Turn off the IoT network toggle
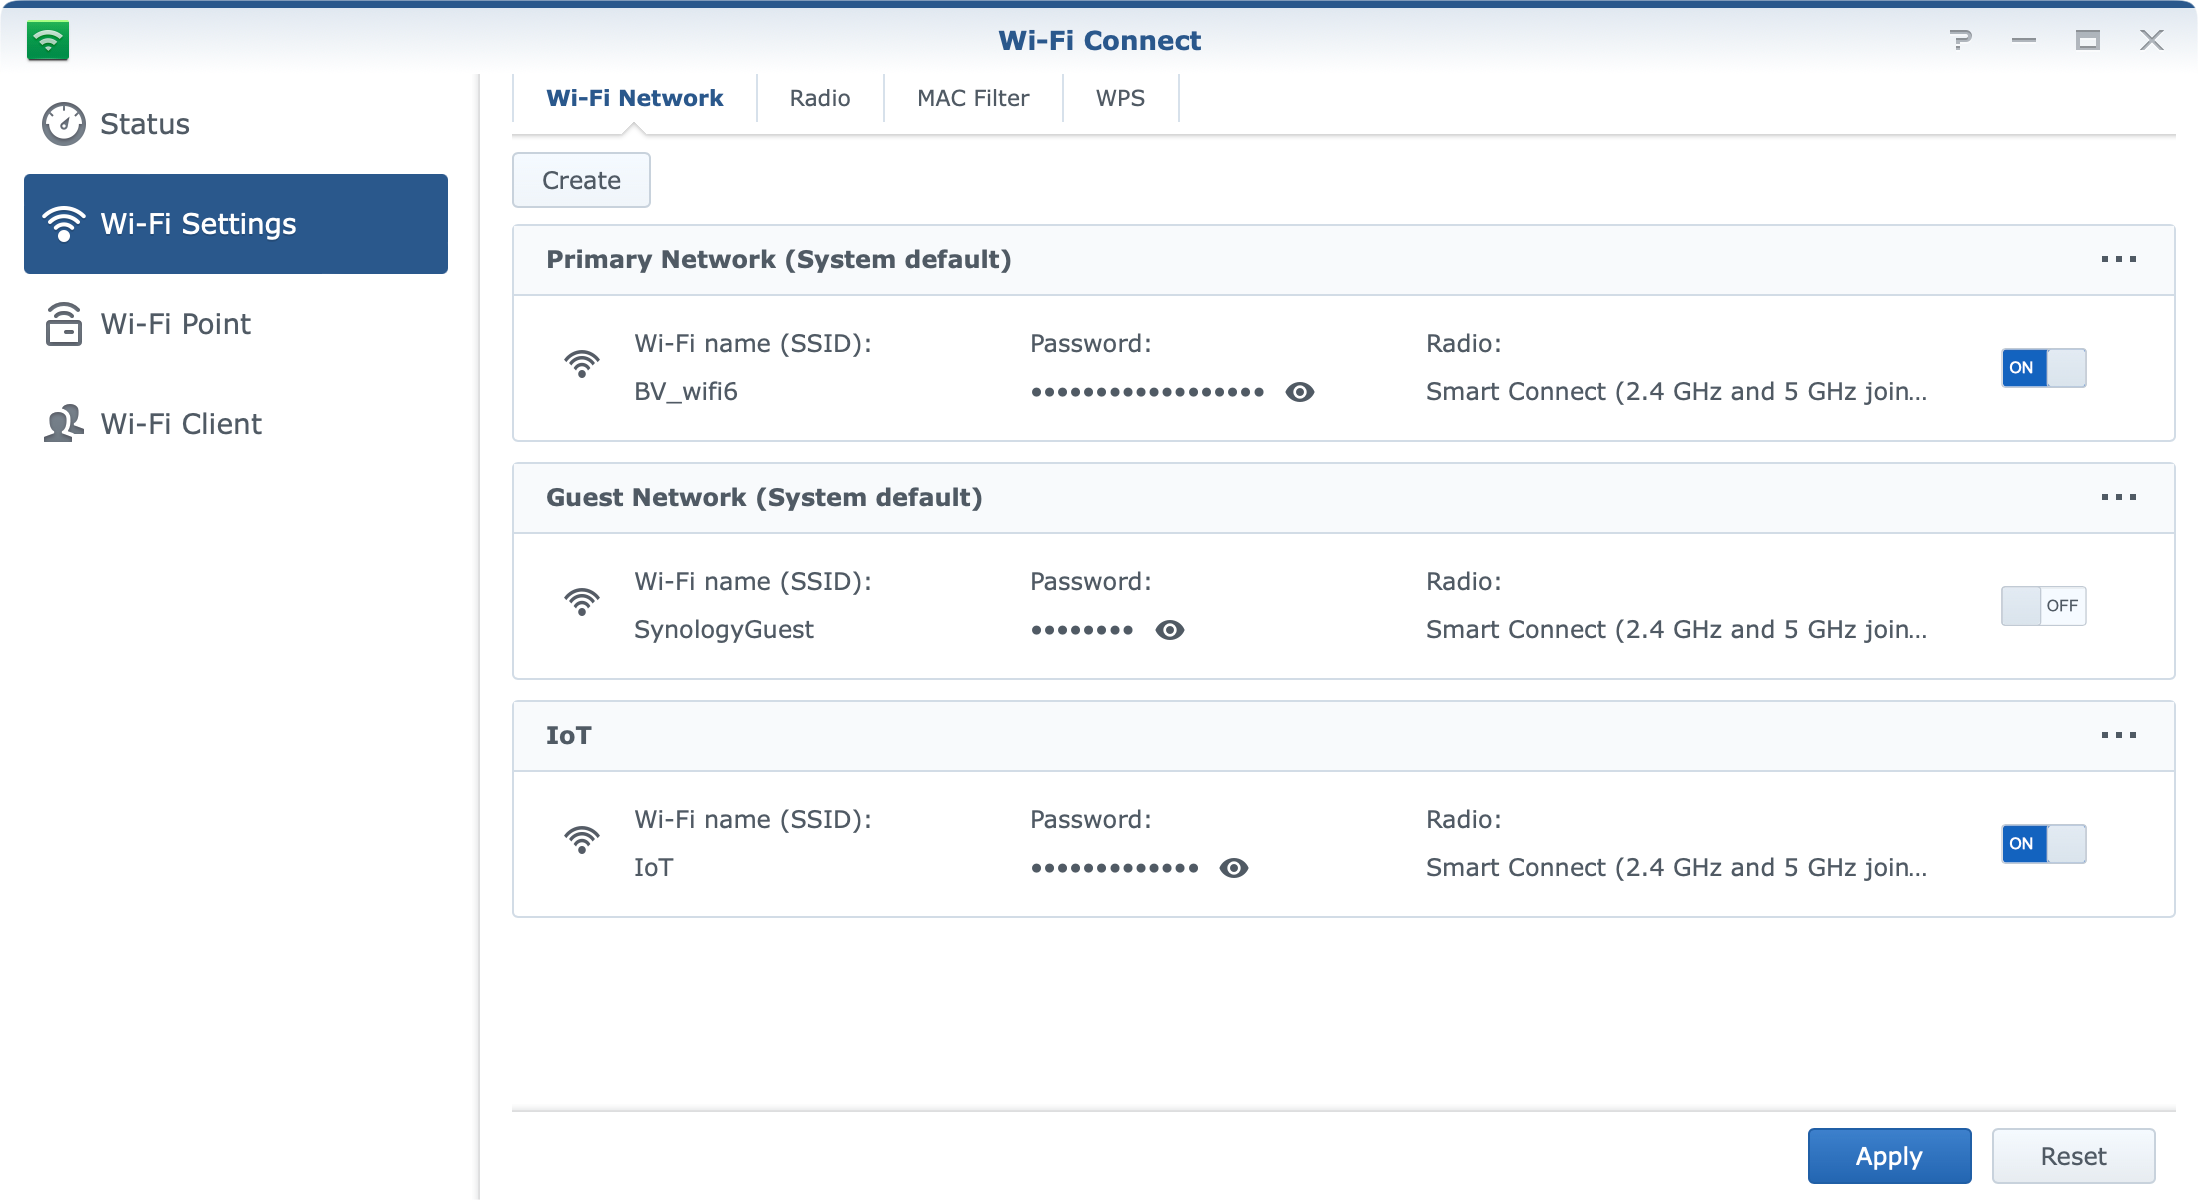The image size is (2198, 1200). click(2043, 844)
